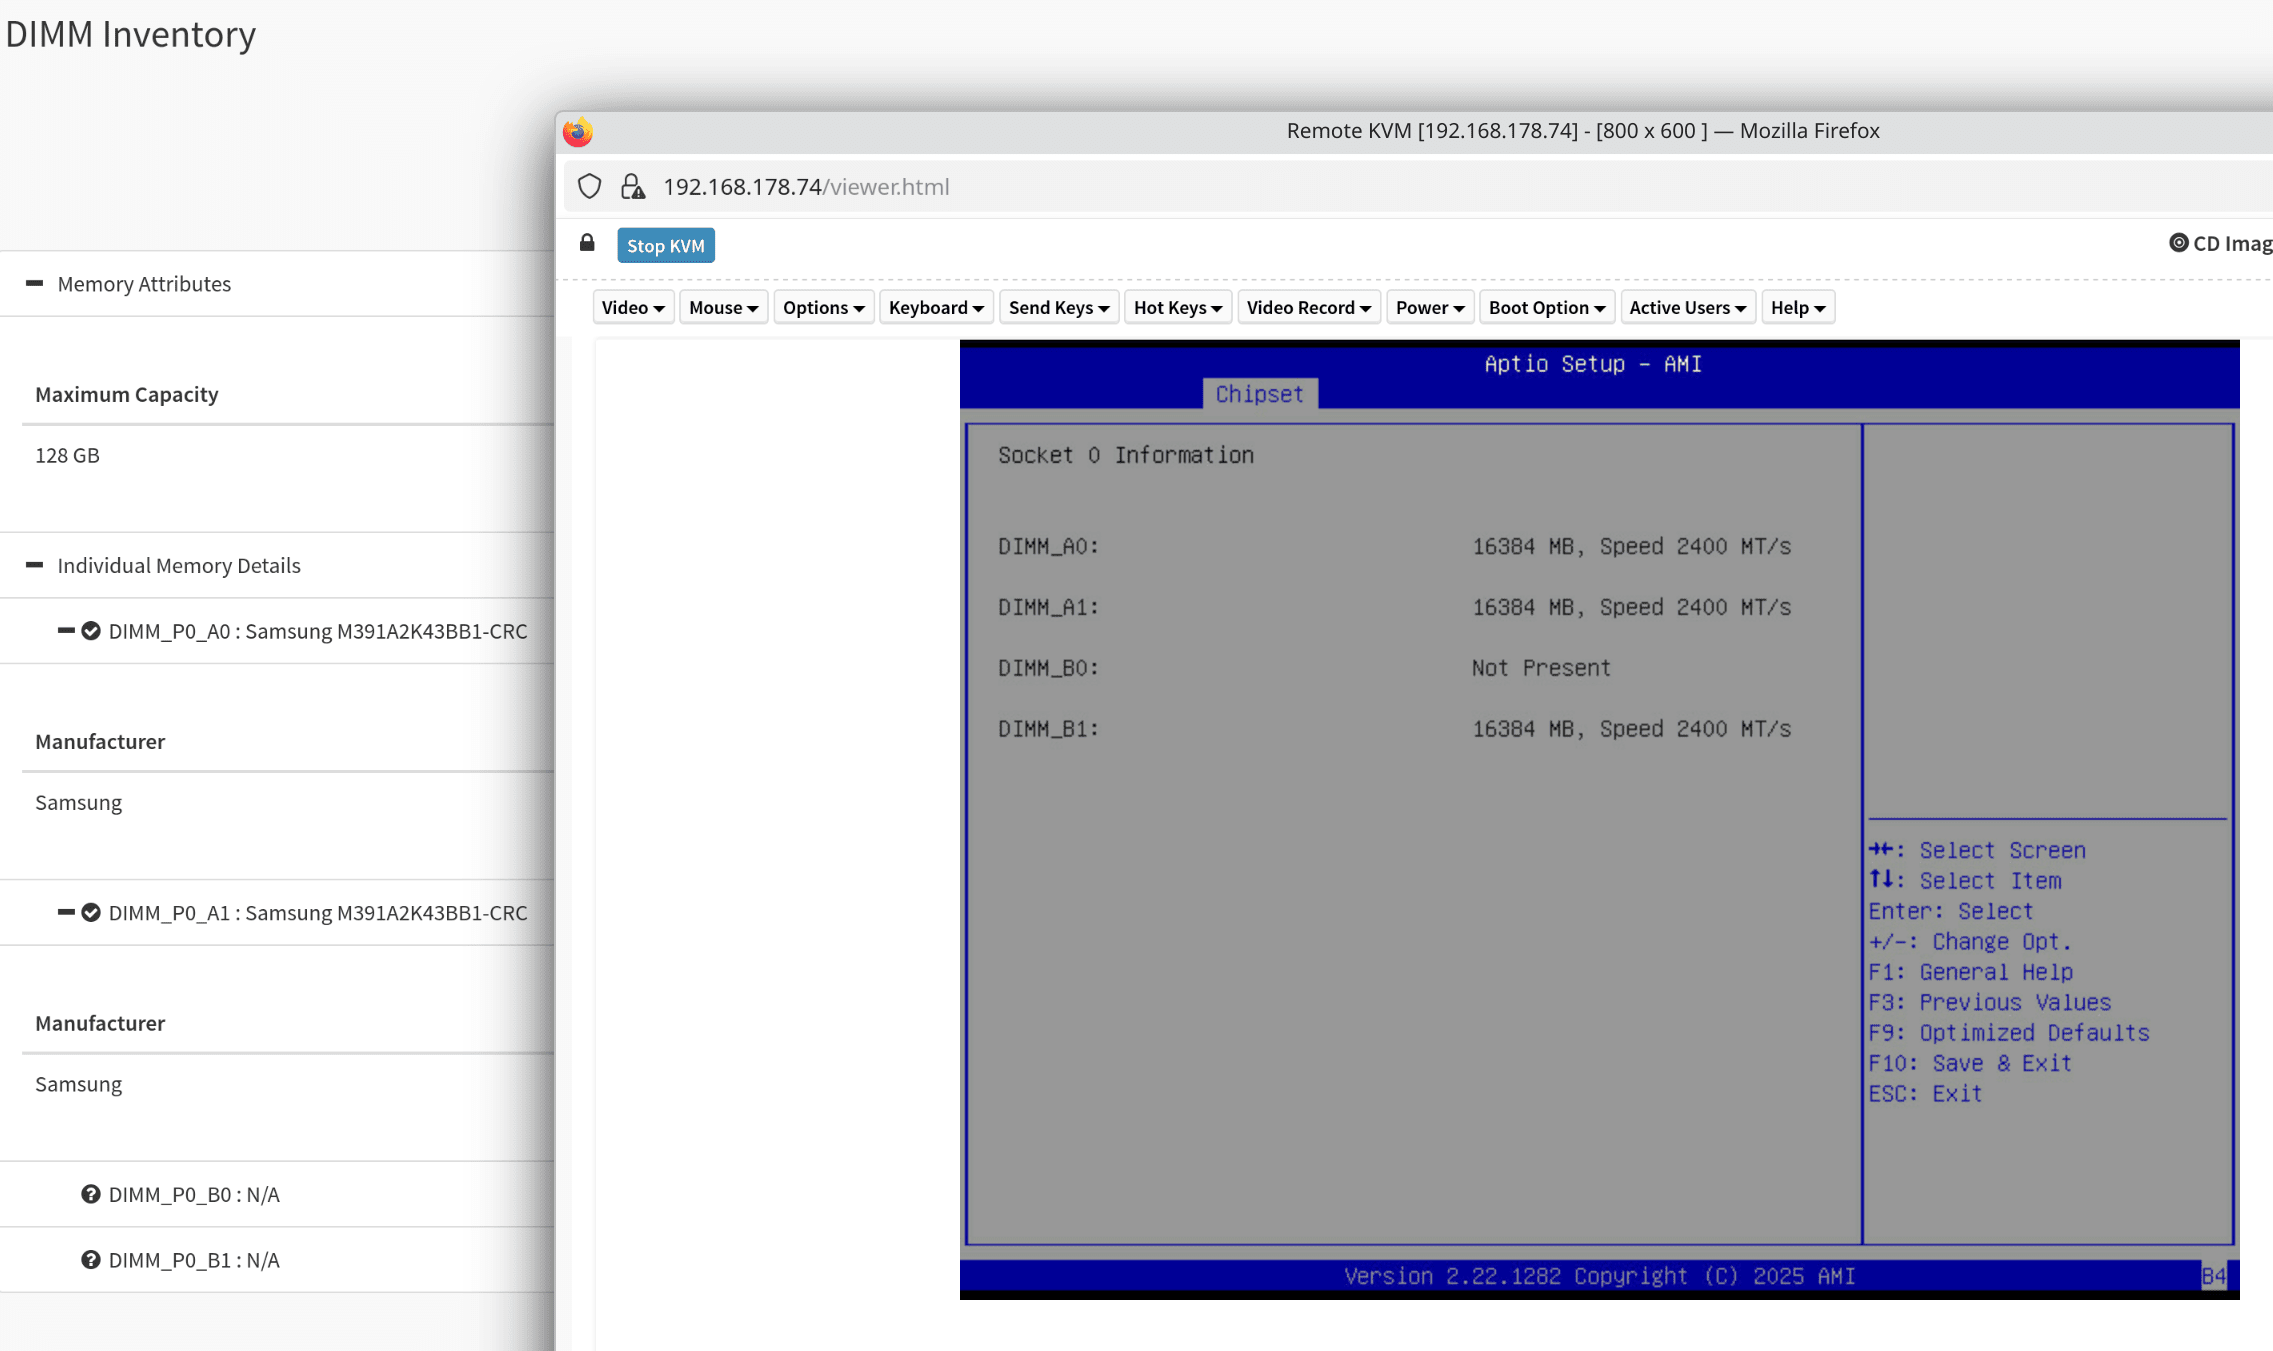The width and height of the screenshot is (2273, 1351).
Task: Click the CD Image label
Action: coord(2232,243)
